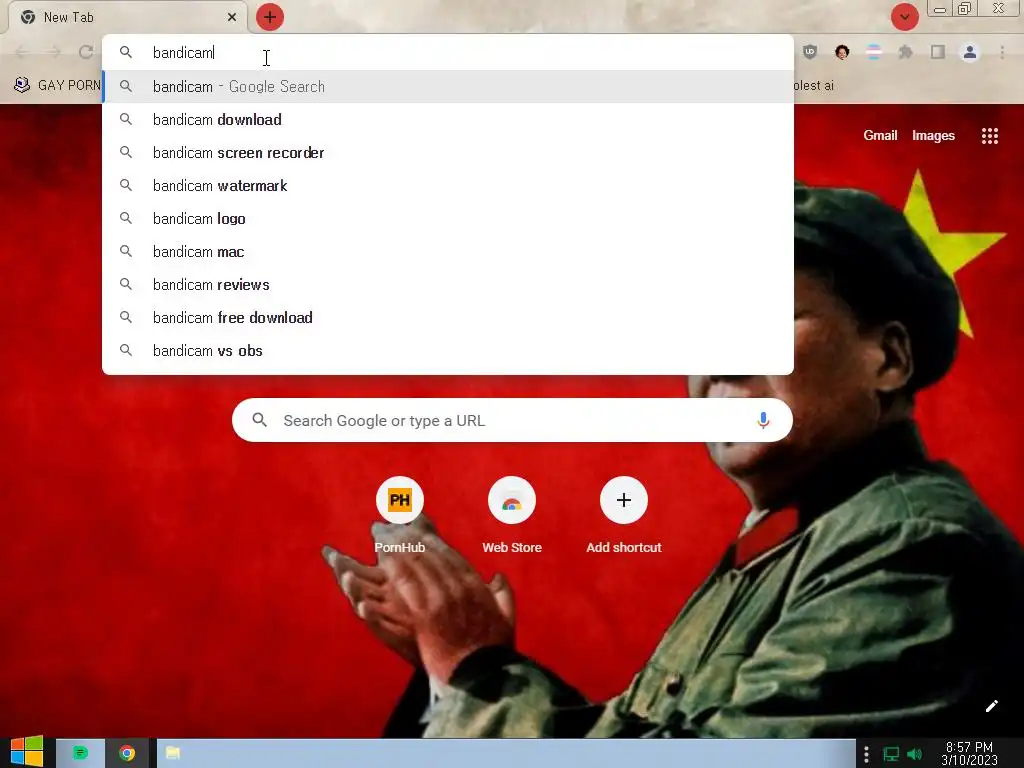1024x768 pixels.
Task: Open the Windows Start button
Action: click(x=27, y=752)
